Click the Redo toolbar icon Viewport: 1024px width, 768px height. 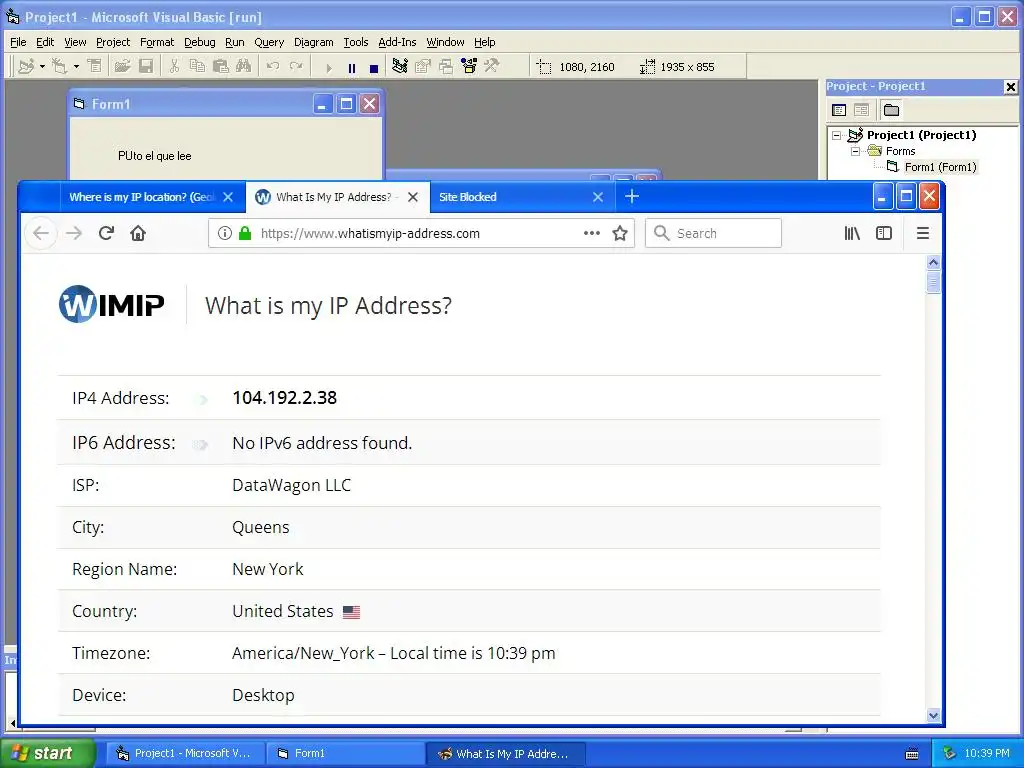click(x=296, y=67)
